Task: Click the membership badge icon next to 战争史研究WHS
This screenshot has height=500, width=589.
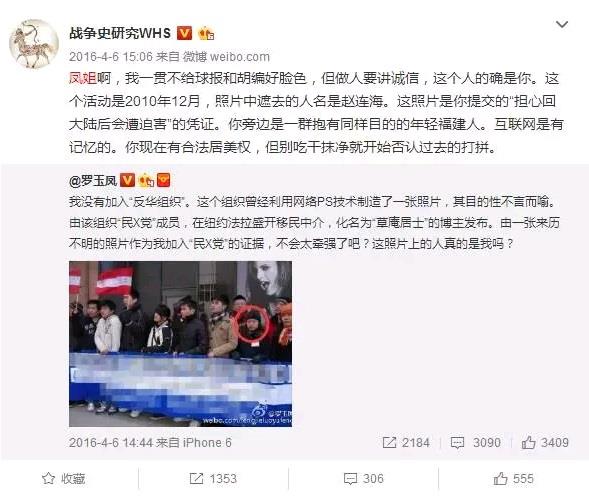Action: pos(206,33)
